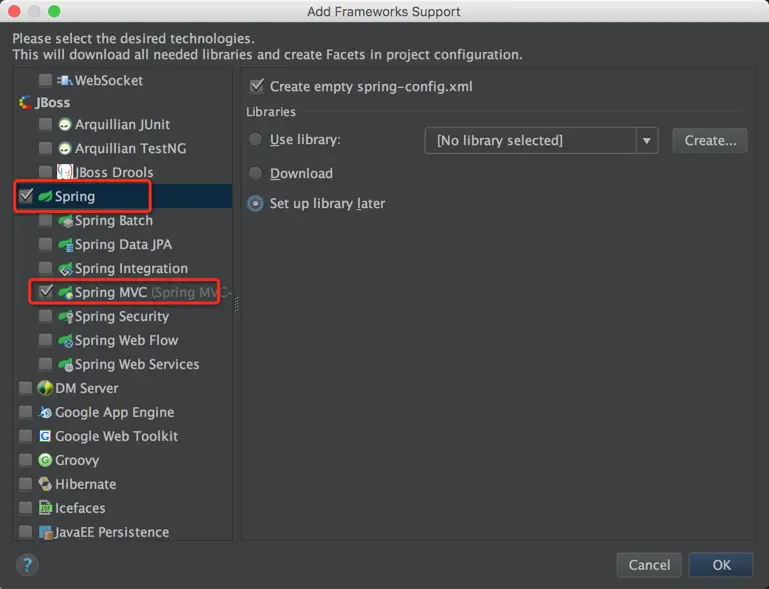This screenshot has width=769, height=589.
Task: Check the Spring Data JPA checkbox
Action: (45, 244)
